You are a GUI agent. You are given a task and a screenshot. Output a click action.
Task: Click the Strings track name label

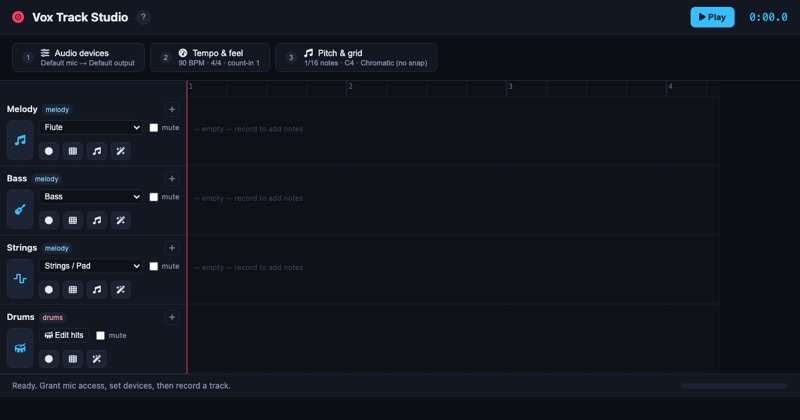(22, 248)
